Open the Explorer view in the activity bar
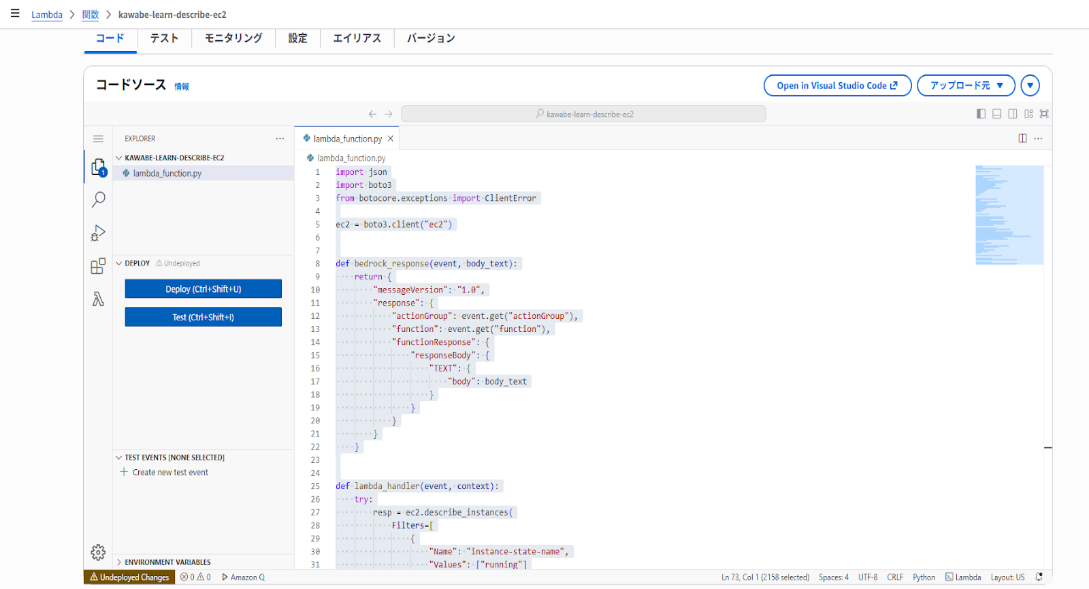 98,167
